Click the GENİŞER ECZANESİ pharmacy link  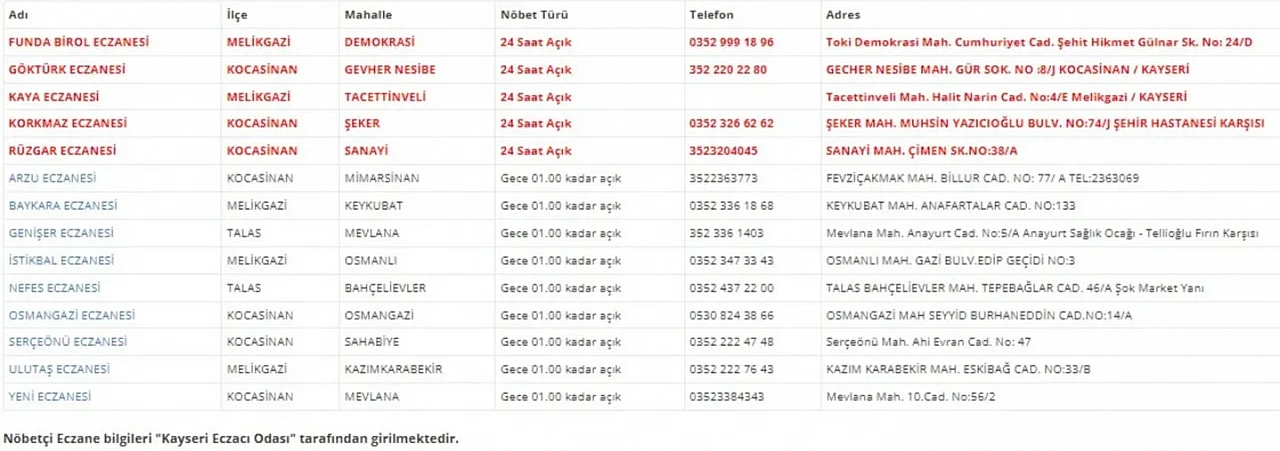61,233
